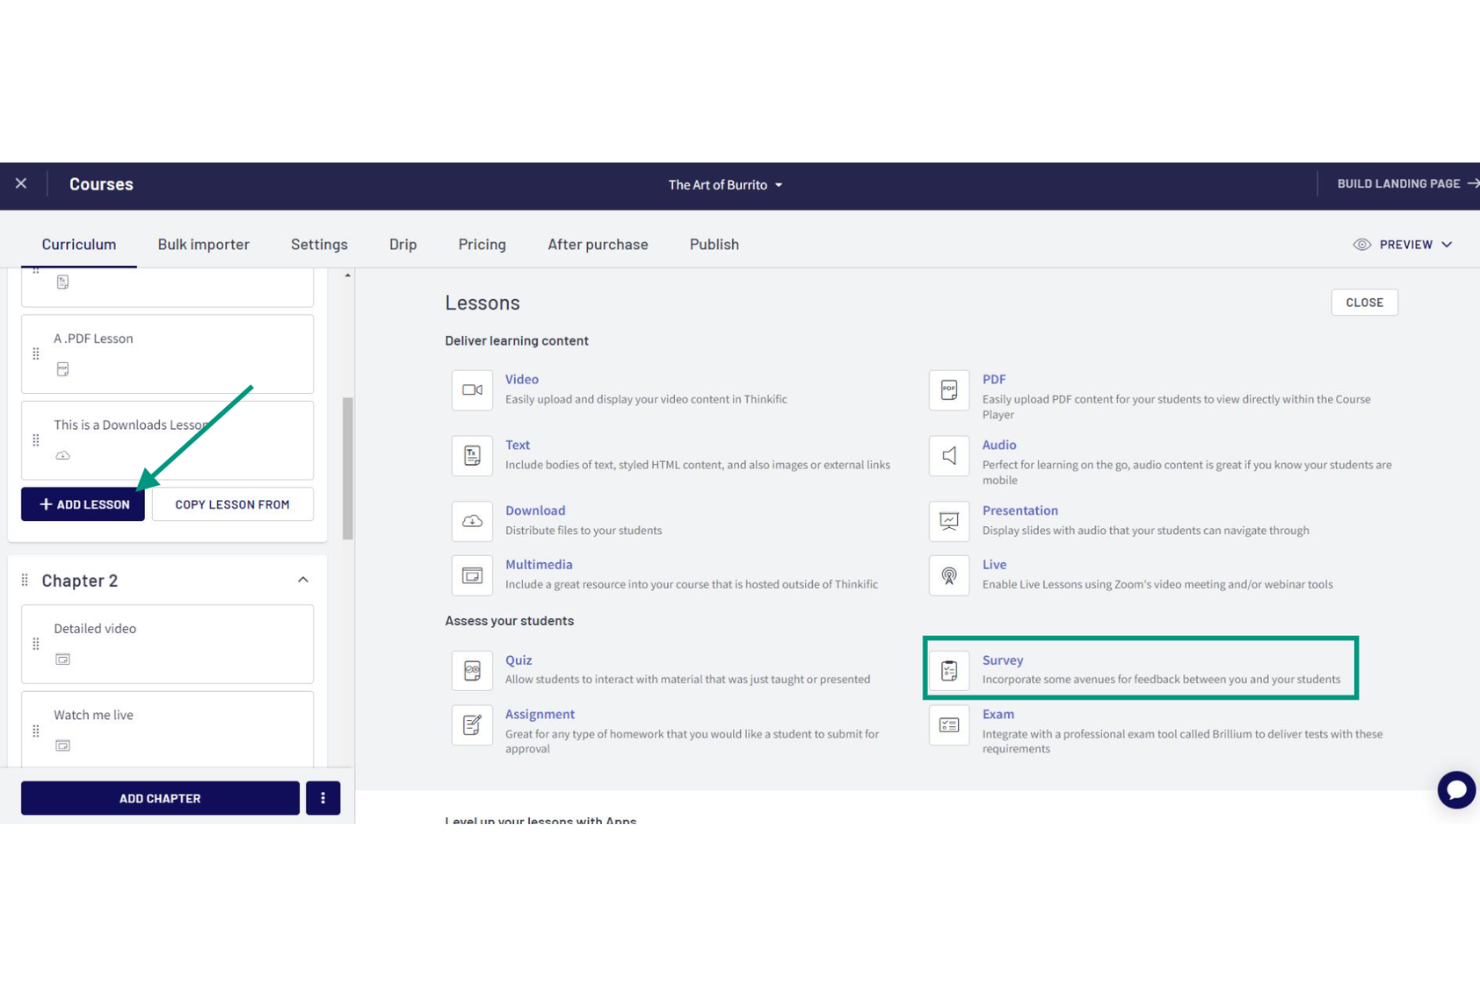
Task: Open the Assignment lesson icon
Action: click(472, 724)
